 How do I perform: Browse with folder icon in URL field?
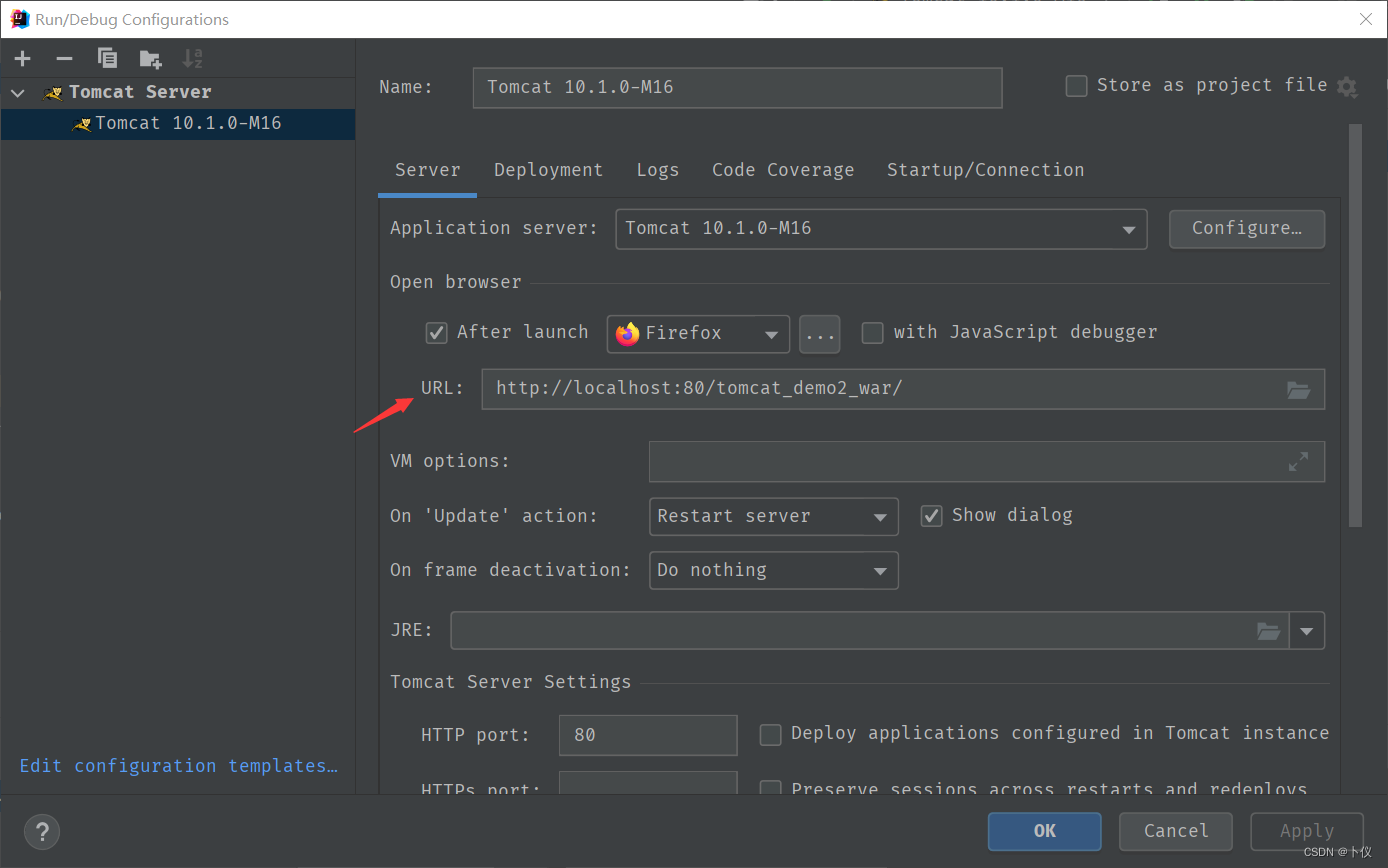click(x=1298, y=390)
